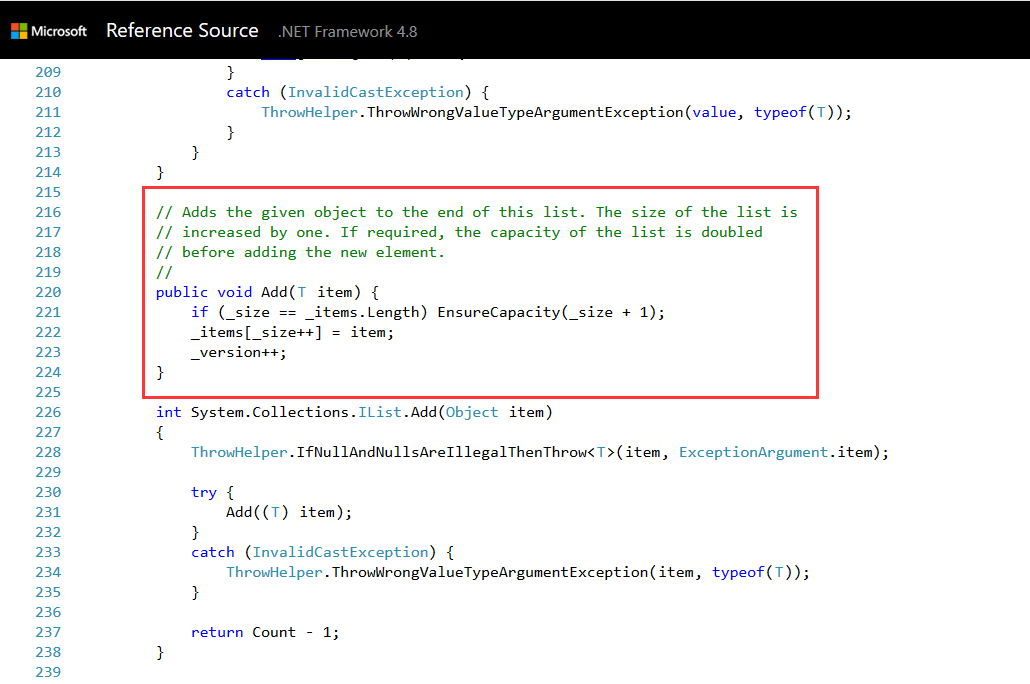Image resolution: width=1030 pixels, height=684 pixels.
Task: Follow the InvalidCastException link on line 210
Action: point(375,91)
